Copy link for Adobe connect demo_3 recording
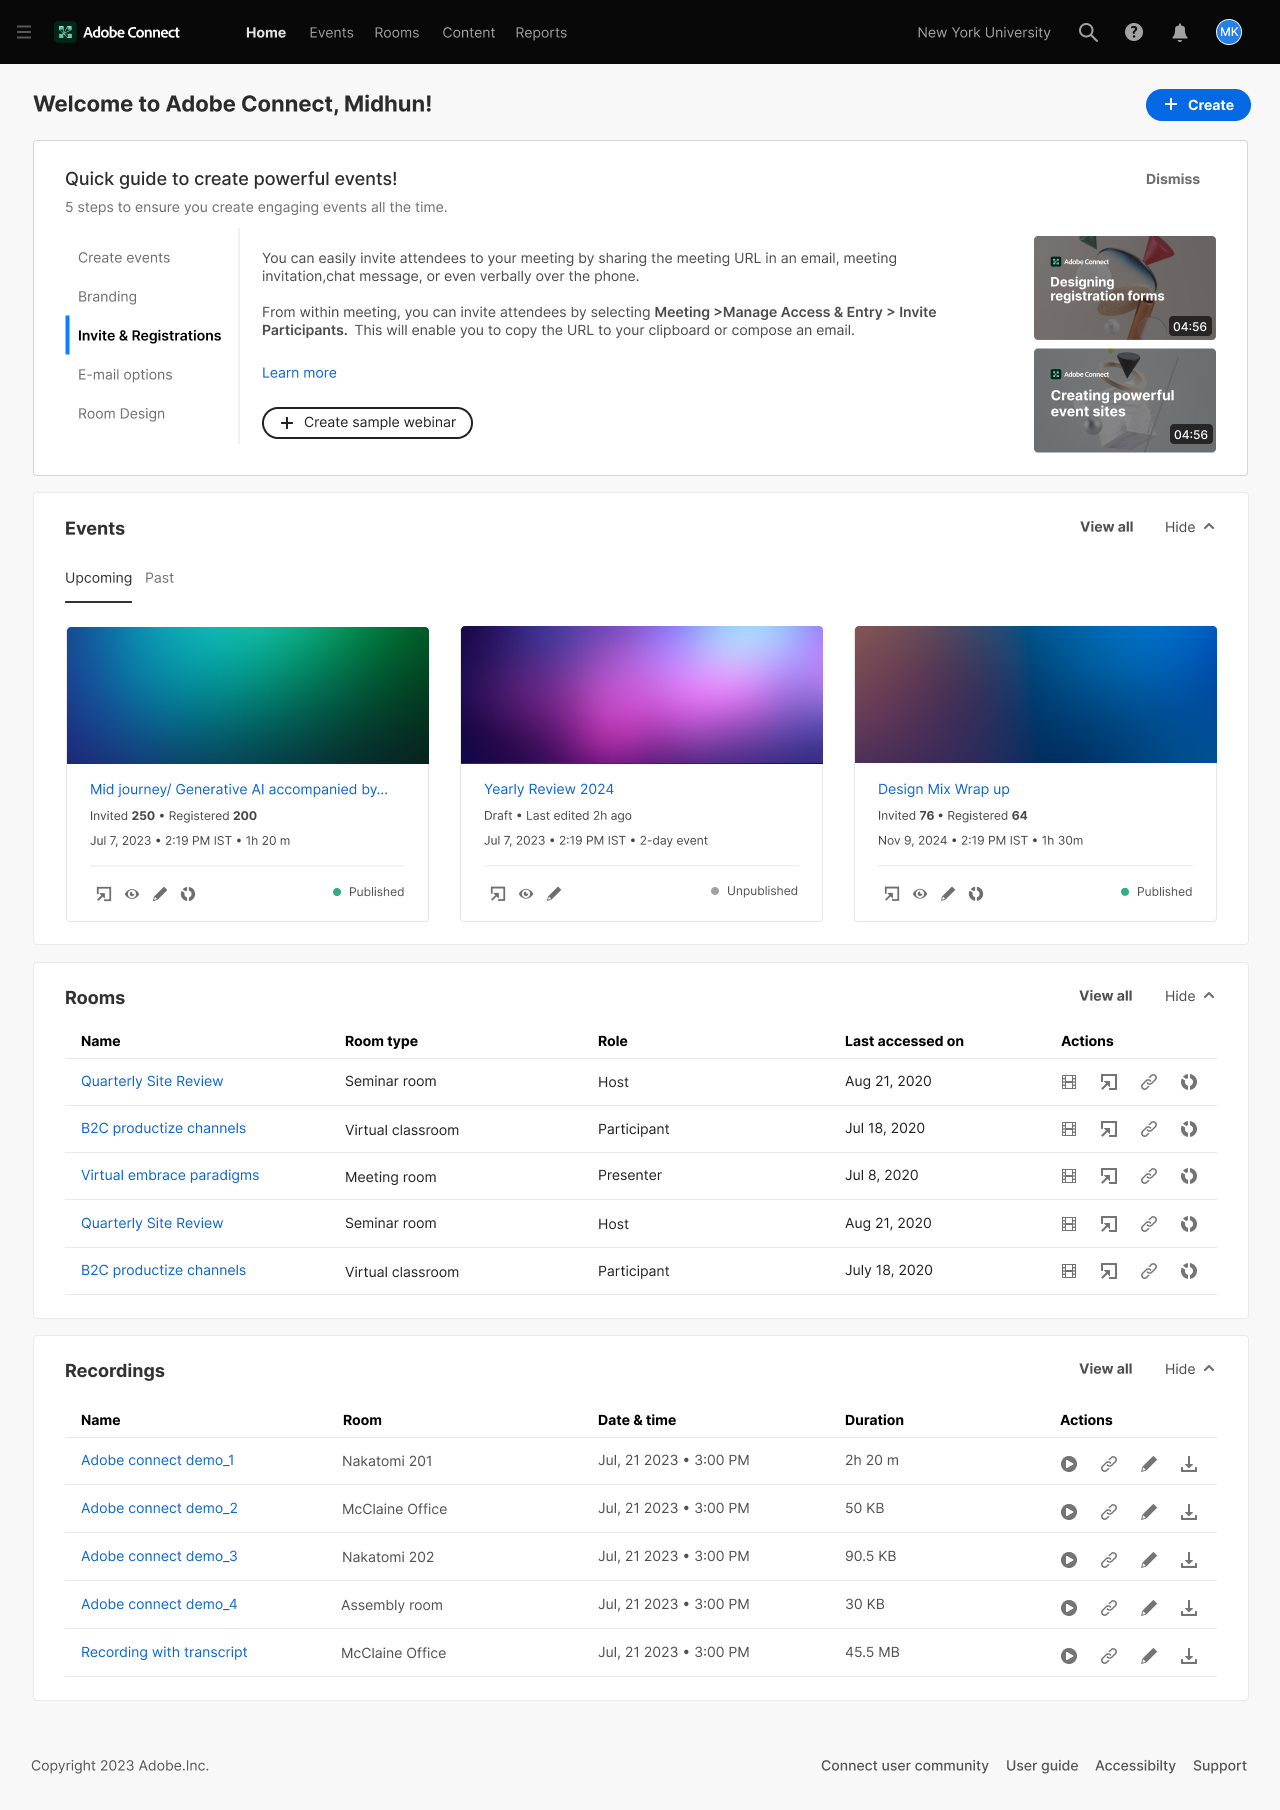This screenshot has height=1810, width=1280. click(x=1109, y=1560)
